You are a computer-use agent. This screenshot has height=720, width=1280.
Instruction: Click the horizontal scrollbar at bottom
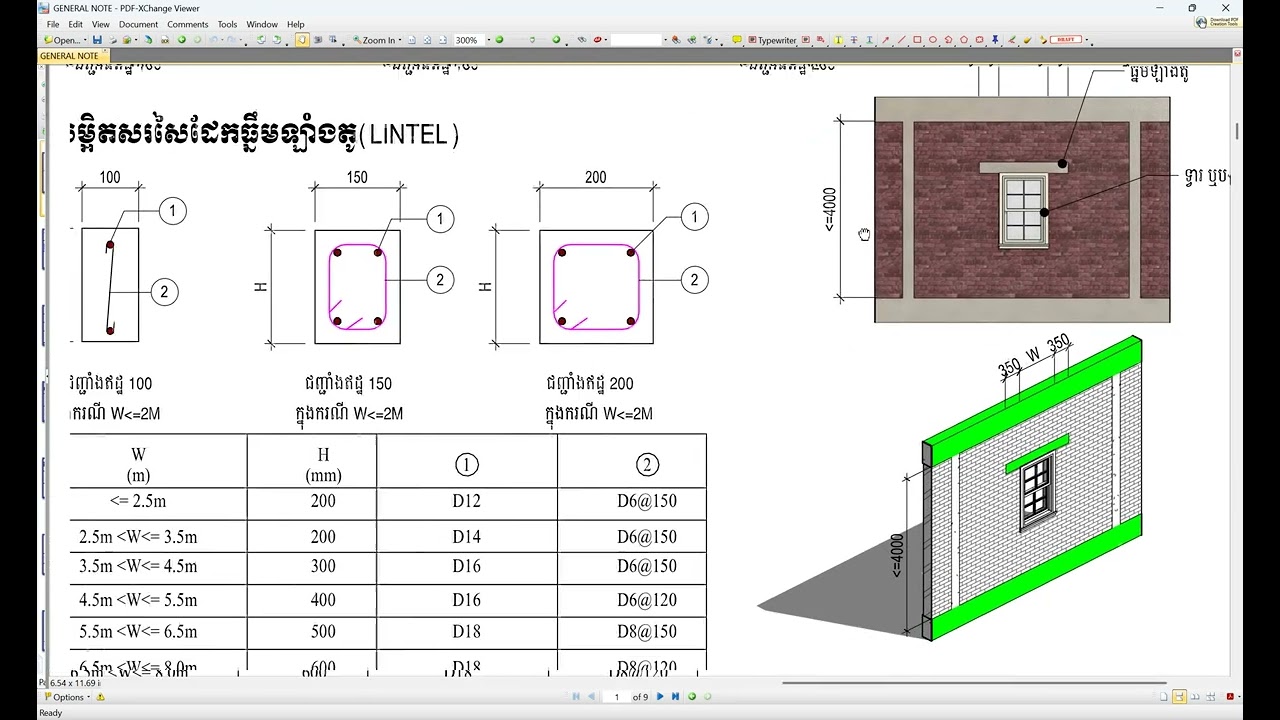[x=975, y=683]
